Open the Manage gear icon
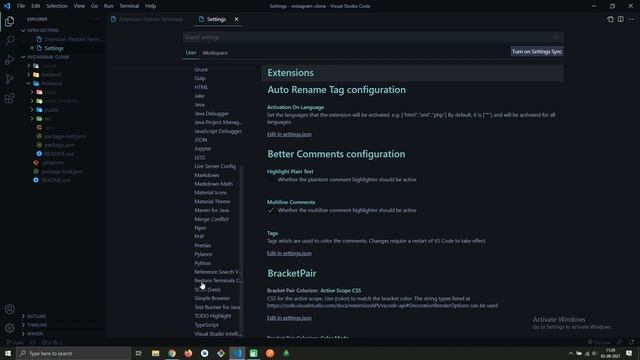The height and width of the screenshot is (360, 640). coord(9,328)
